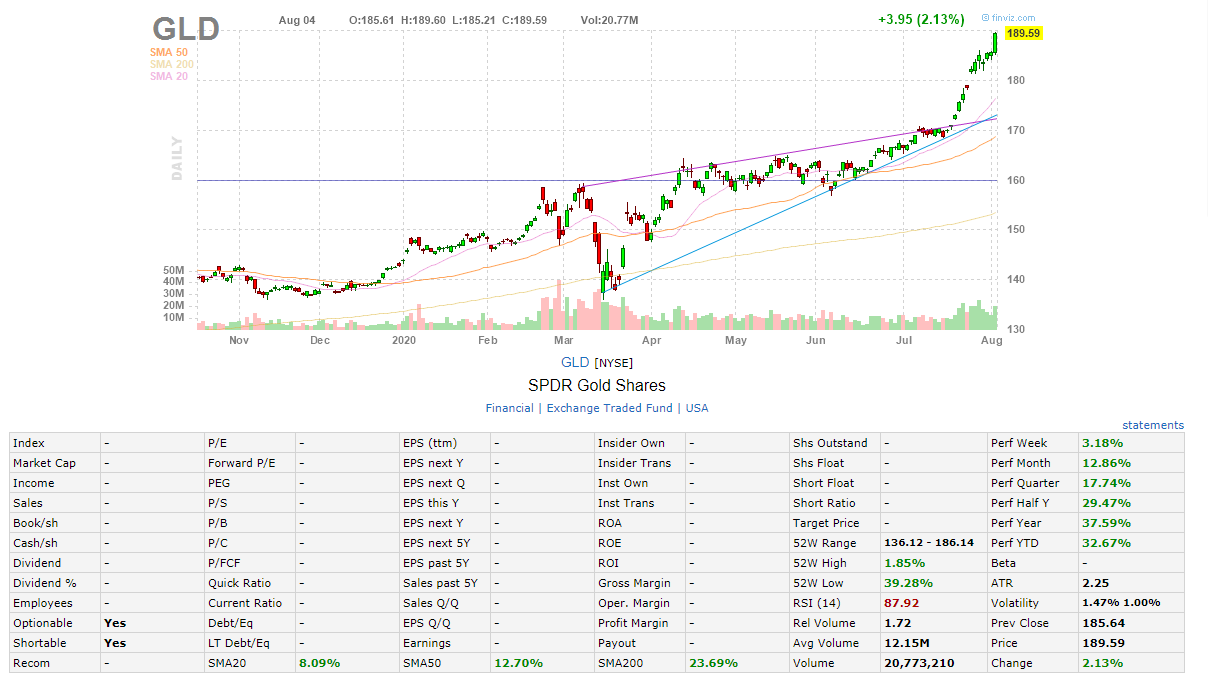Open the USA country link
This screenshot has height=692, width=1208.
click(697, 408)
